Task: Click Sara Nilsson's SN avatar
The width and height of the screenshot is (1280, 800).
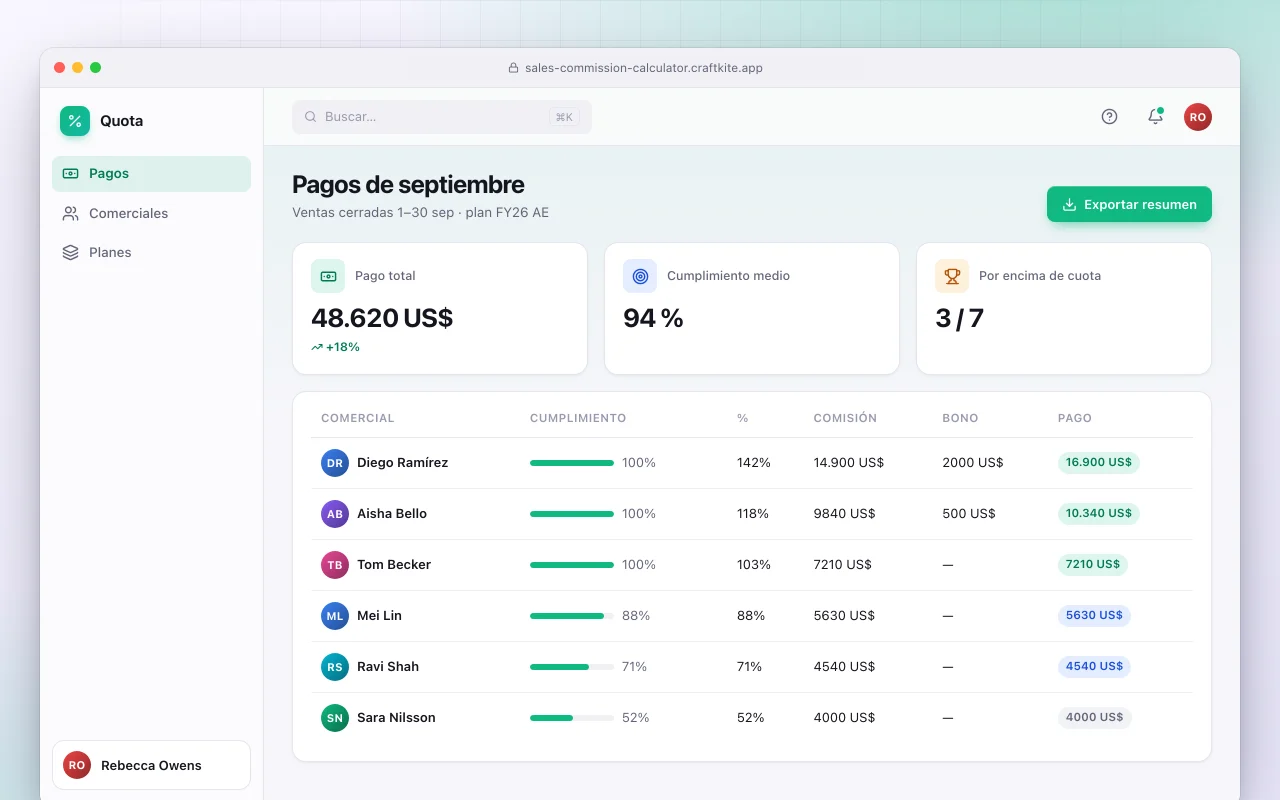Action: (335, 718)
